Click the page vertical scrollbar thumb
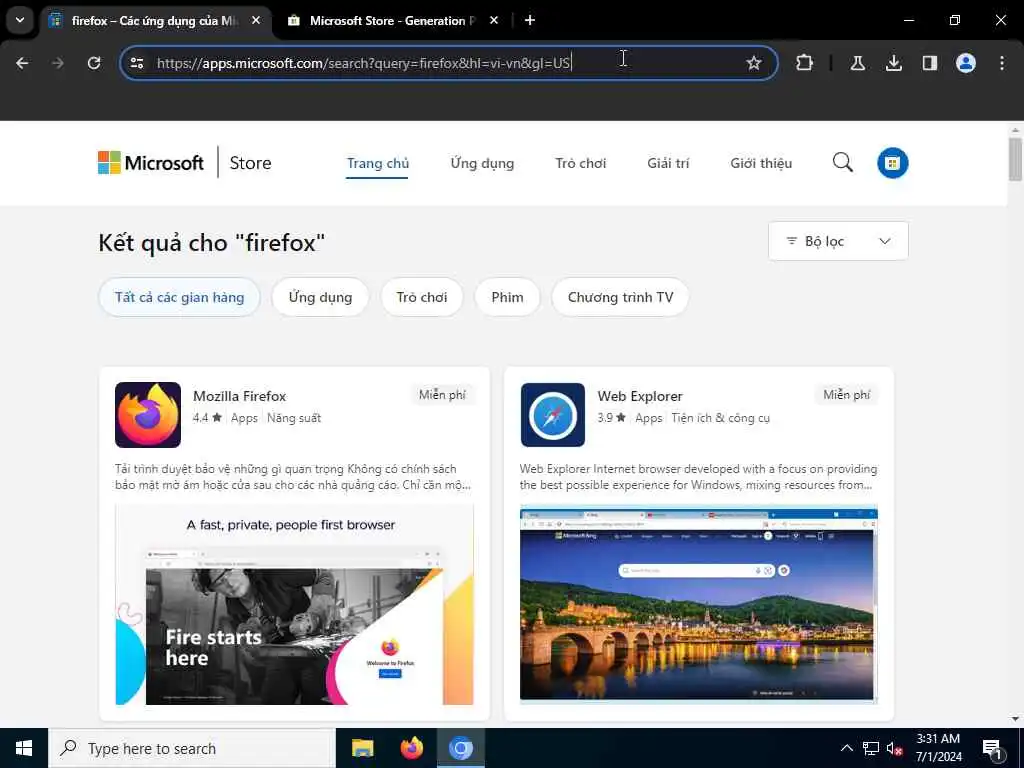1024x768 pixels. pyautogui.click(x=1015, y=159)
